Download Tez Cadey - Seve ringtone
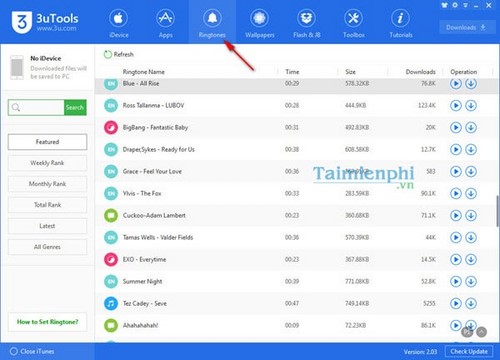 471,304
